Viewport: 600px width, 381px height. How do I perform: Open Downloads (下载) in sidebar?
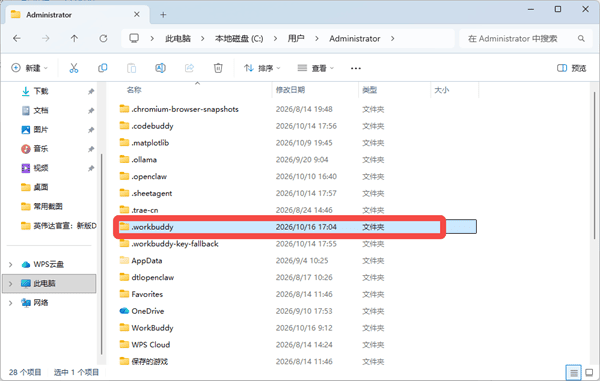pyautogui.click(x=41, y=91)
